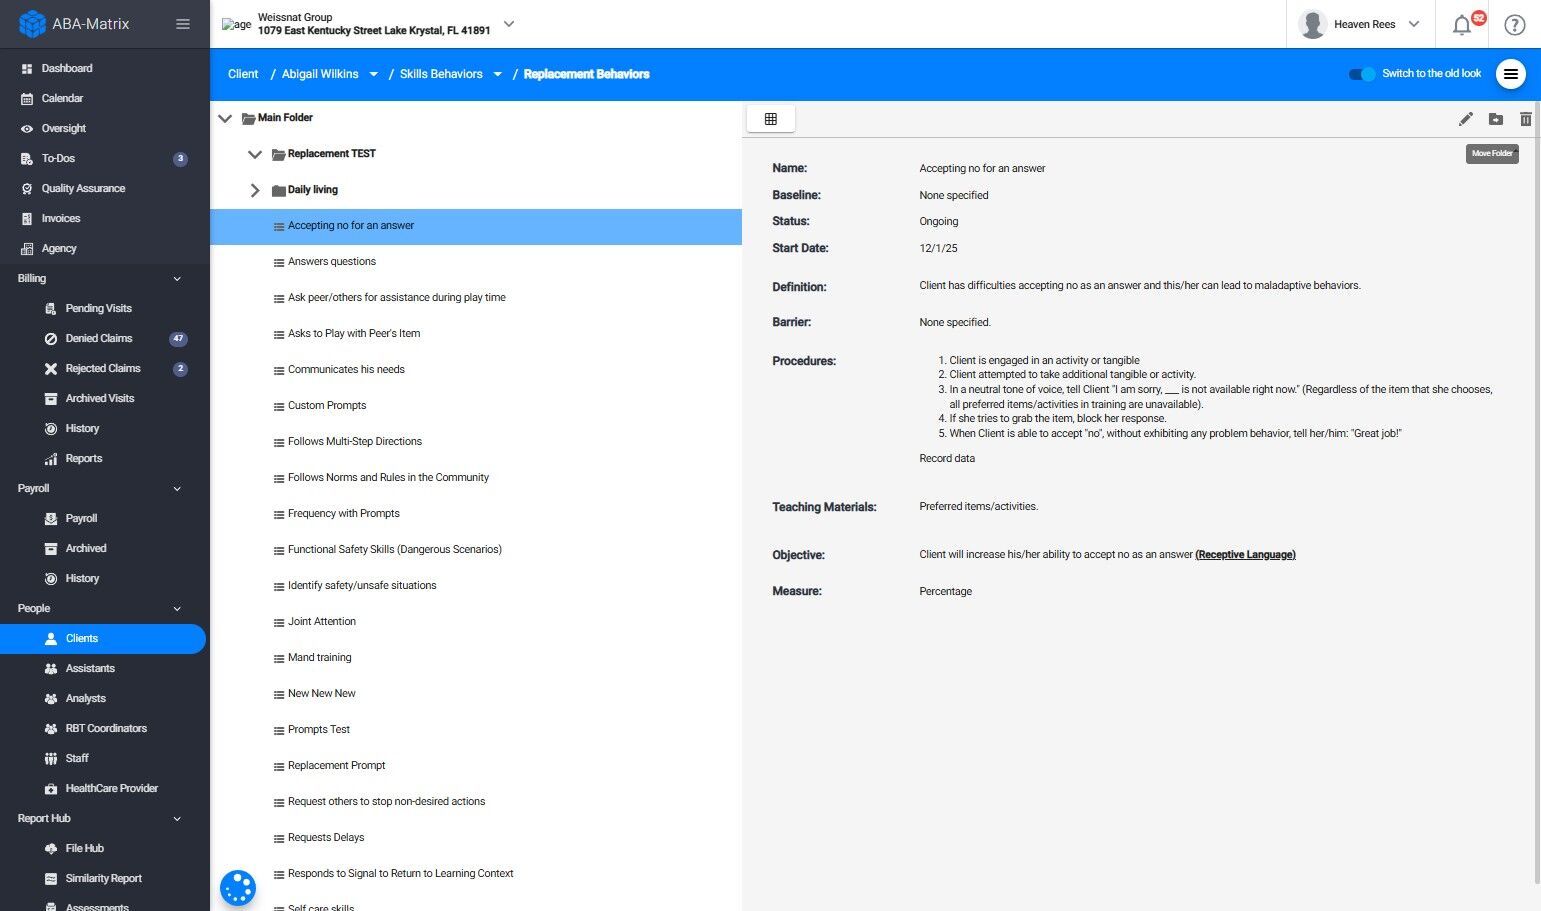Open the help question mark icon

tap(1515, 24)
